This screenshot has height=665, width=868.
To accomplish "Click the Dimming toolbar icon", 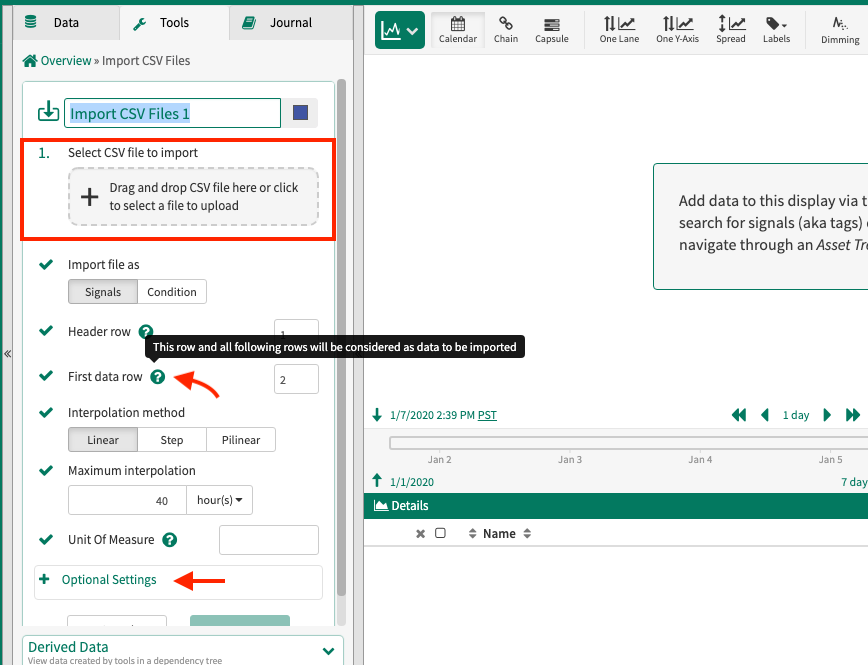I will 839,30.
